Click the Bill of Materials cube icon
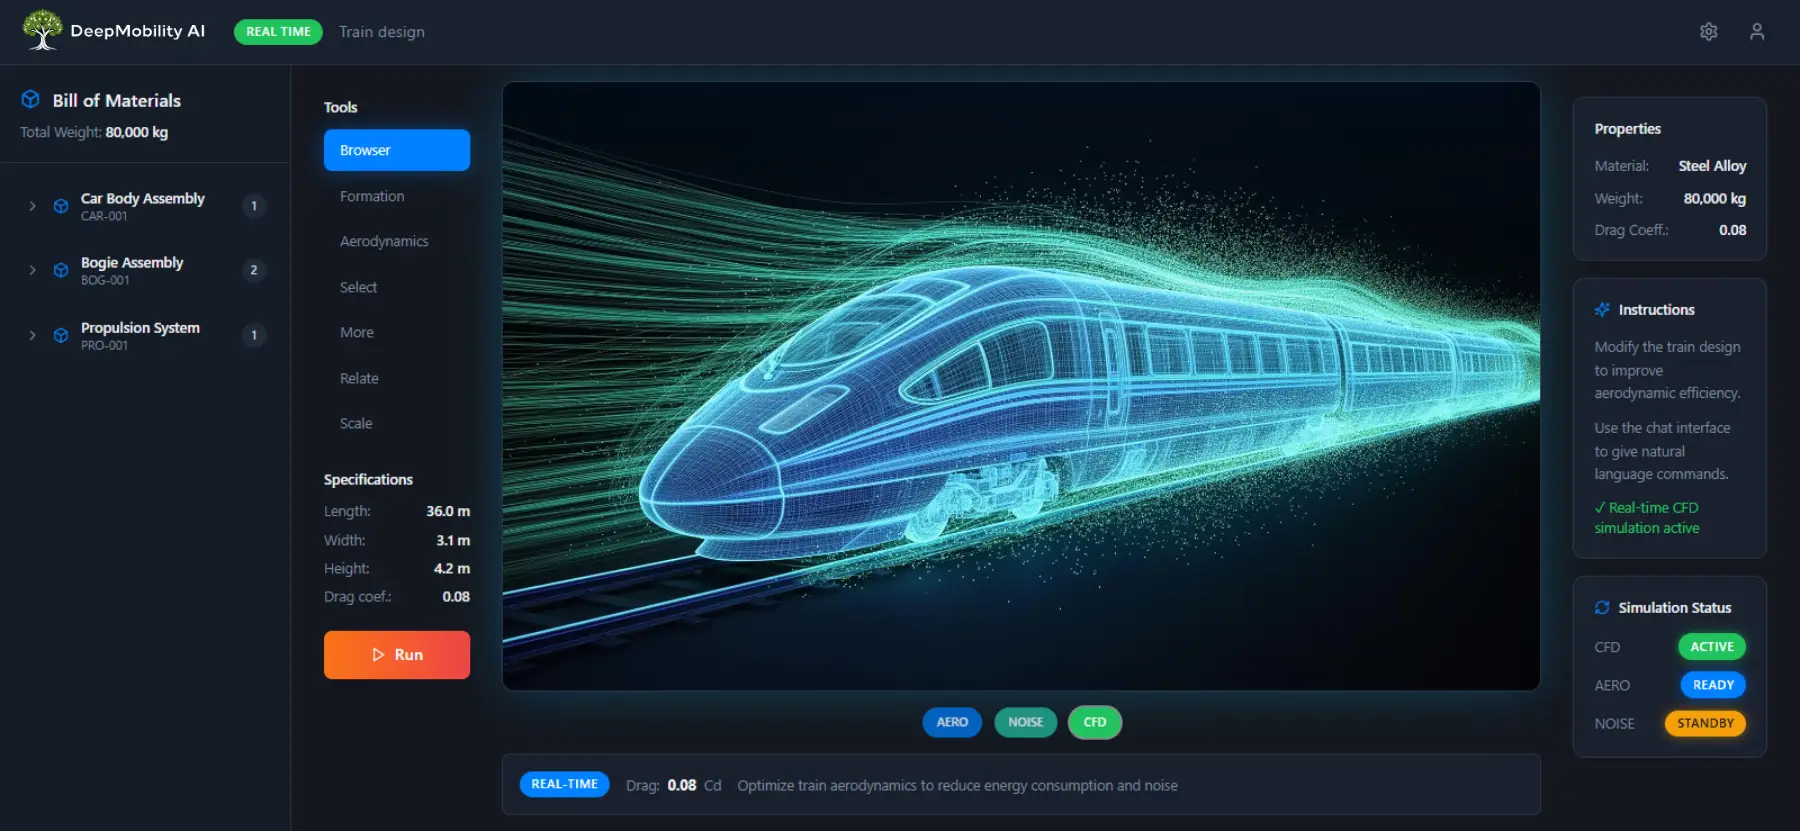The width and height of the screenshot is (1800, 831). click(x=31, y=99)
